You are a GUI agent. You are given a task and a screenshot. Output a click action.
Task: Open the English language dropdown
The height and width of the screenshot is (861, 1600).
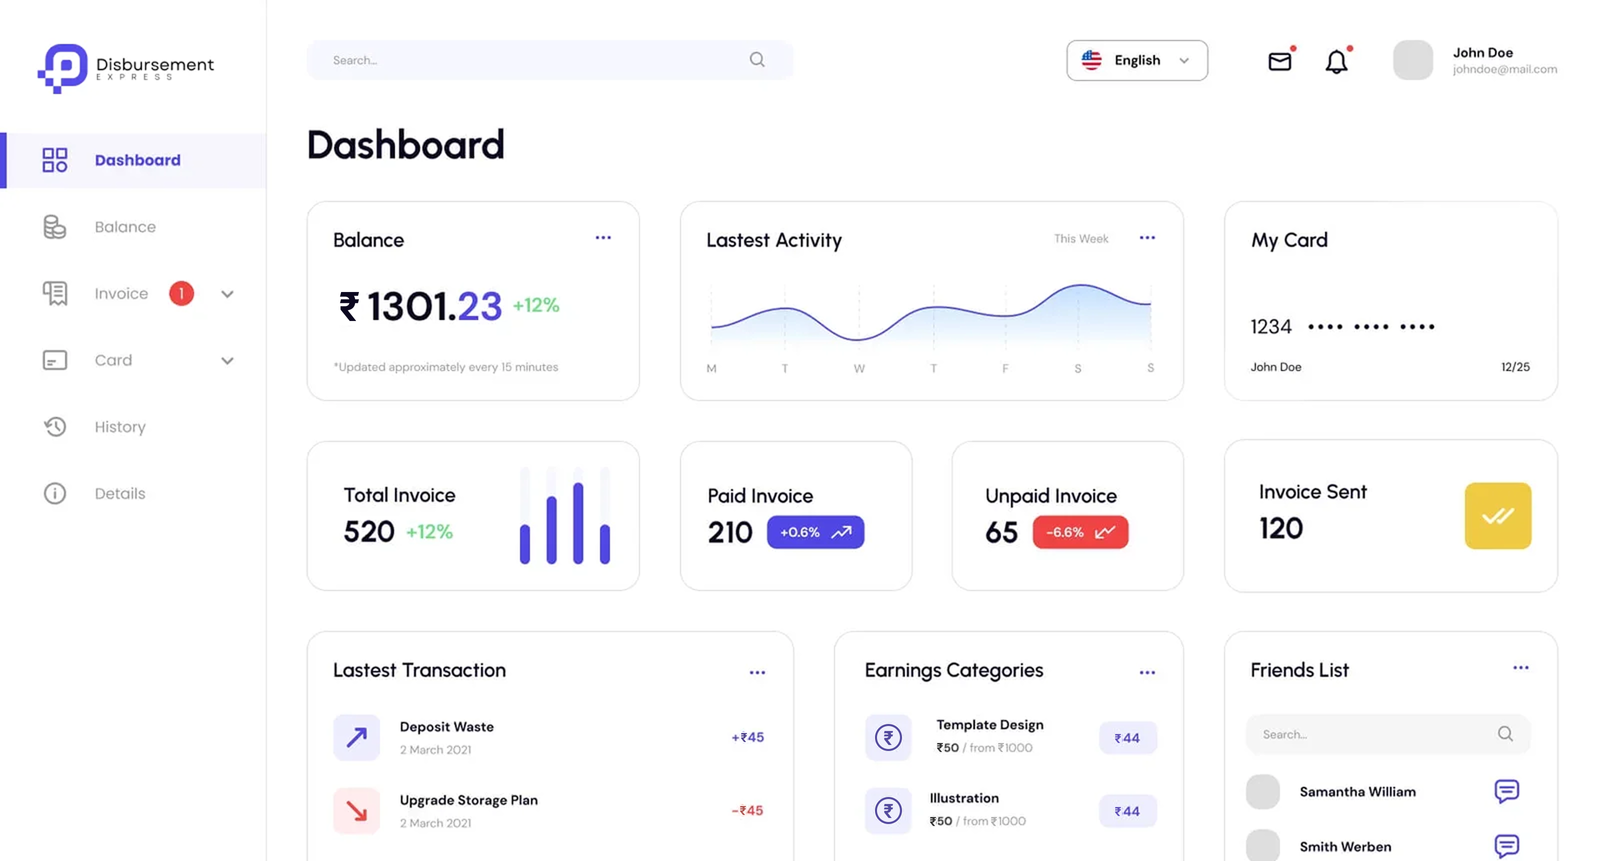point(1136,60)
